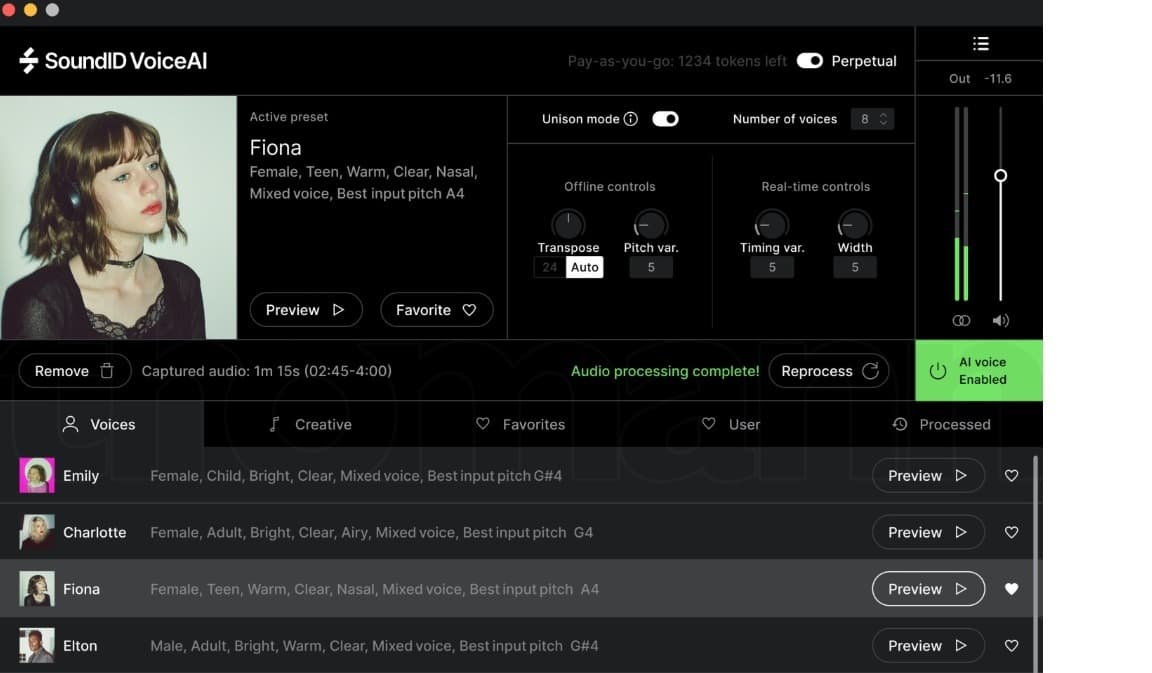Select Charlotte's thumbnail in the voice list

coord(37,532)
